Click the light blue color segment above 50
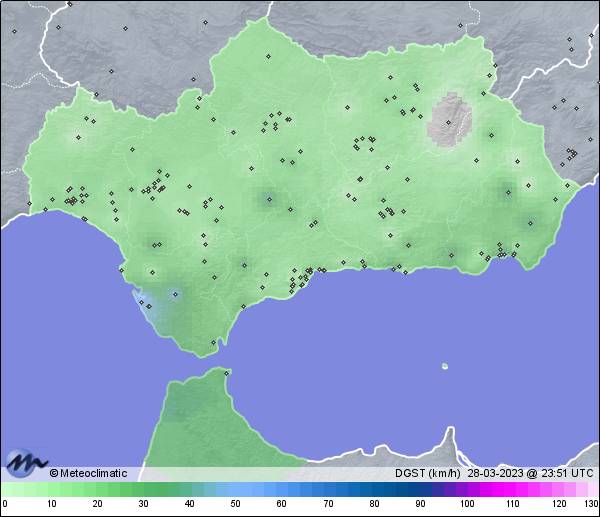Image resolution: width=600 pixels, height=517 pixels. 235,489
